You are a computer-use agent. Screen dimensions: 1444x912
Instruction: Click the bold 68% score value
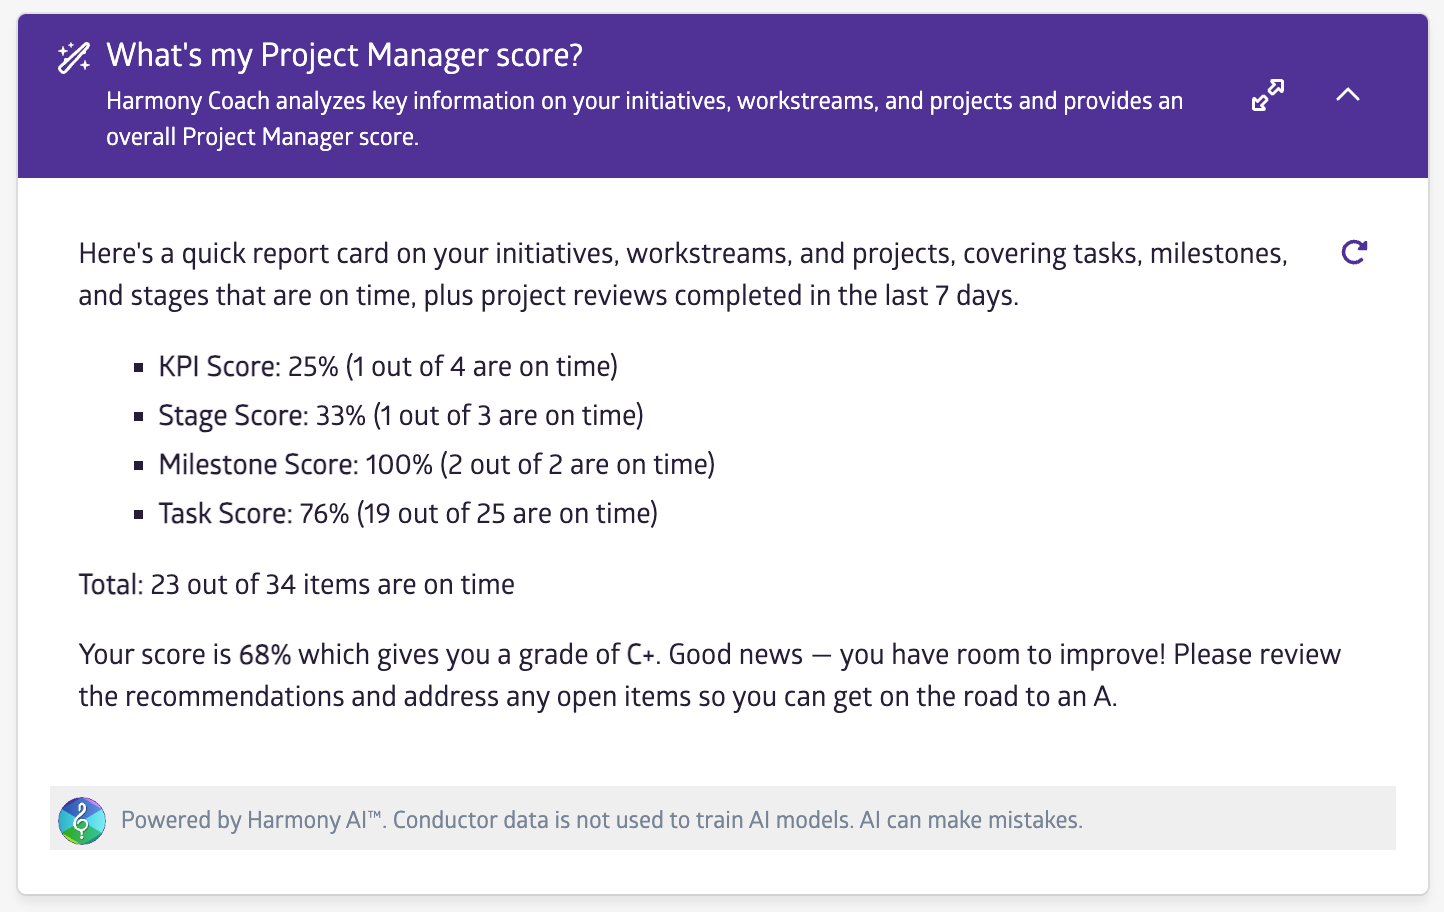(x=265, y=655)
